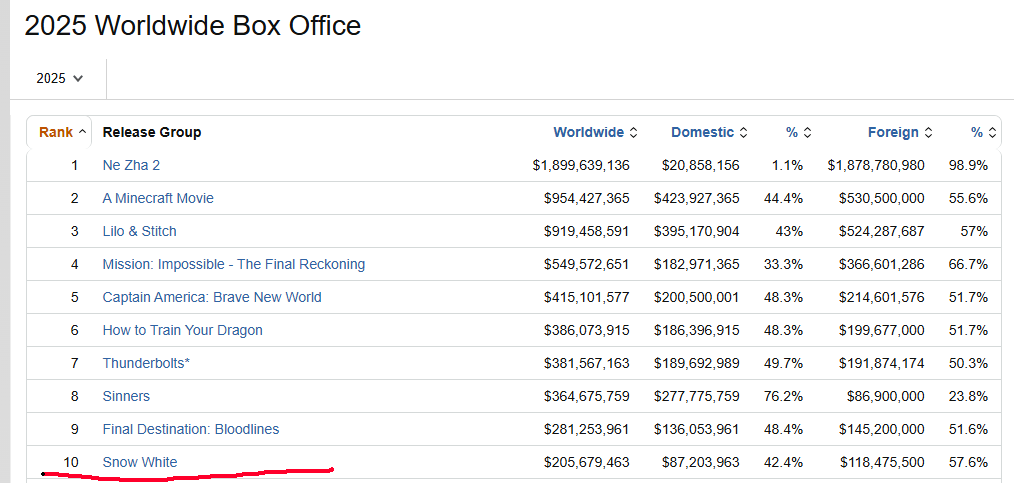The width and height of the screenshot is (1014, 483).
Task: Select domestic gross $182,971,365
Action: point(696,264)
